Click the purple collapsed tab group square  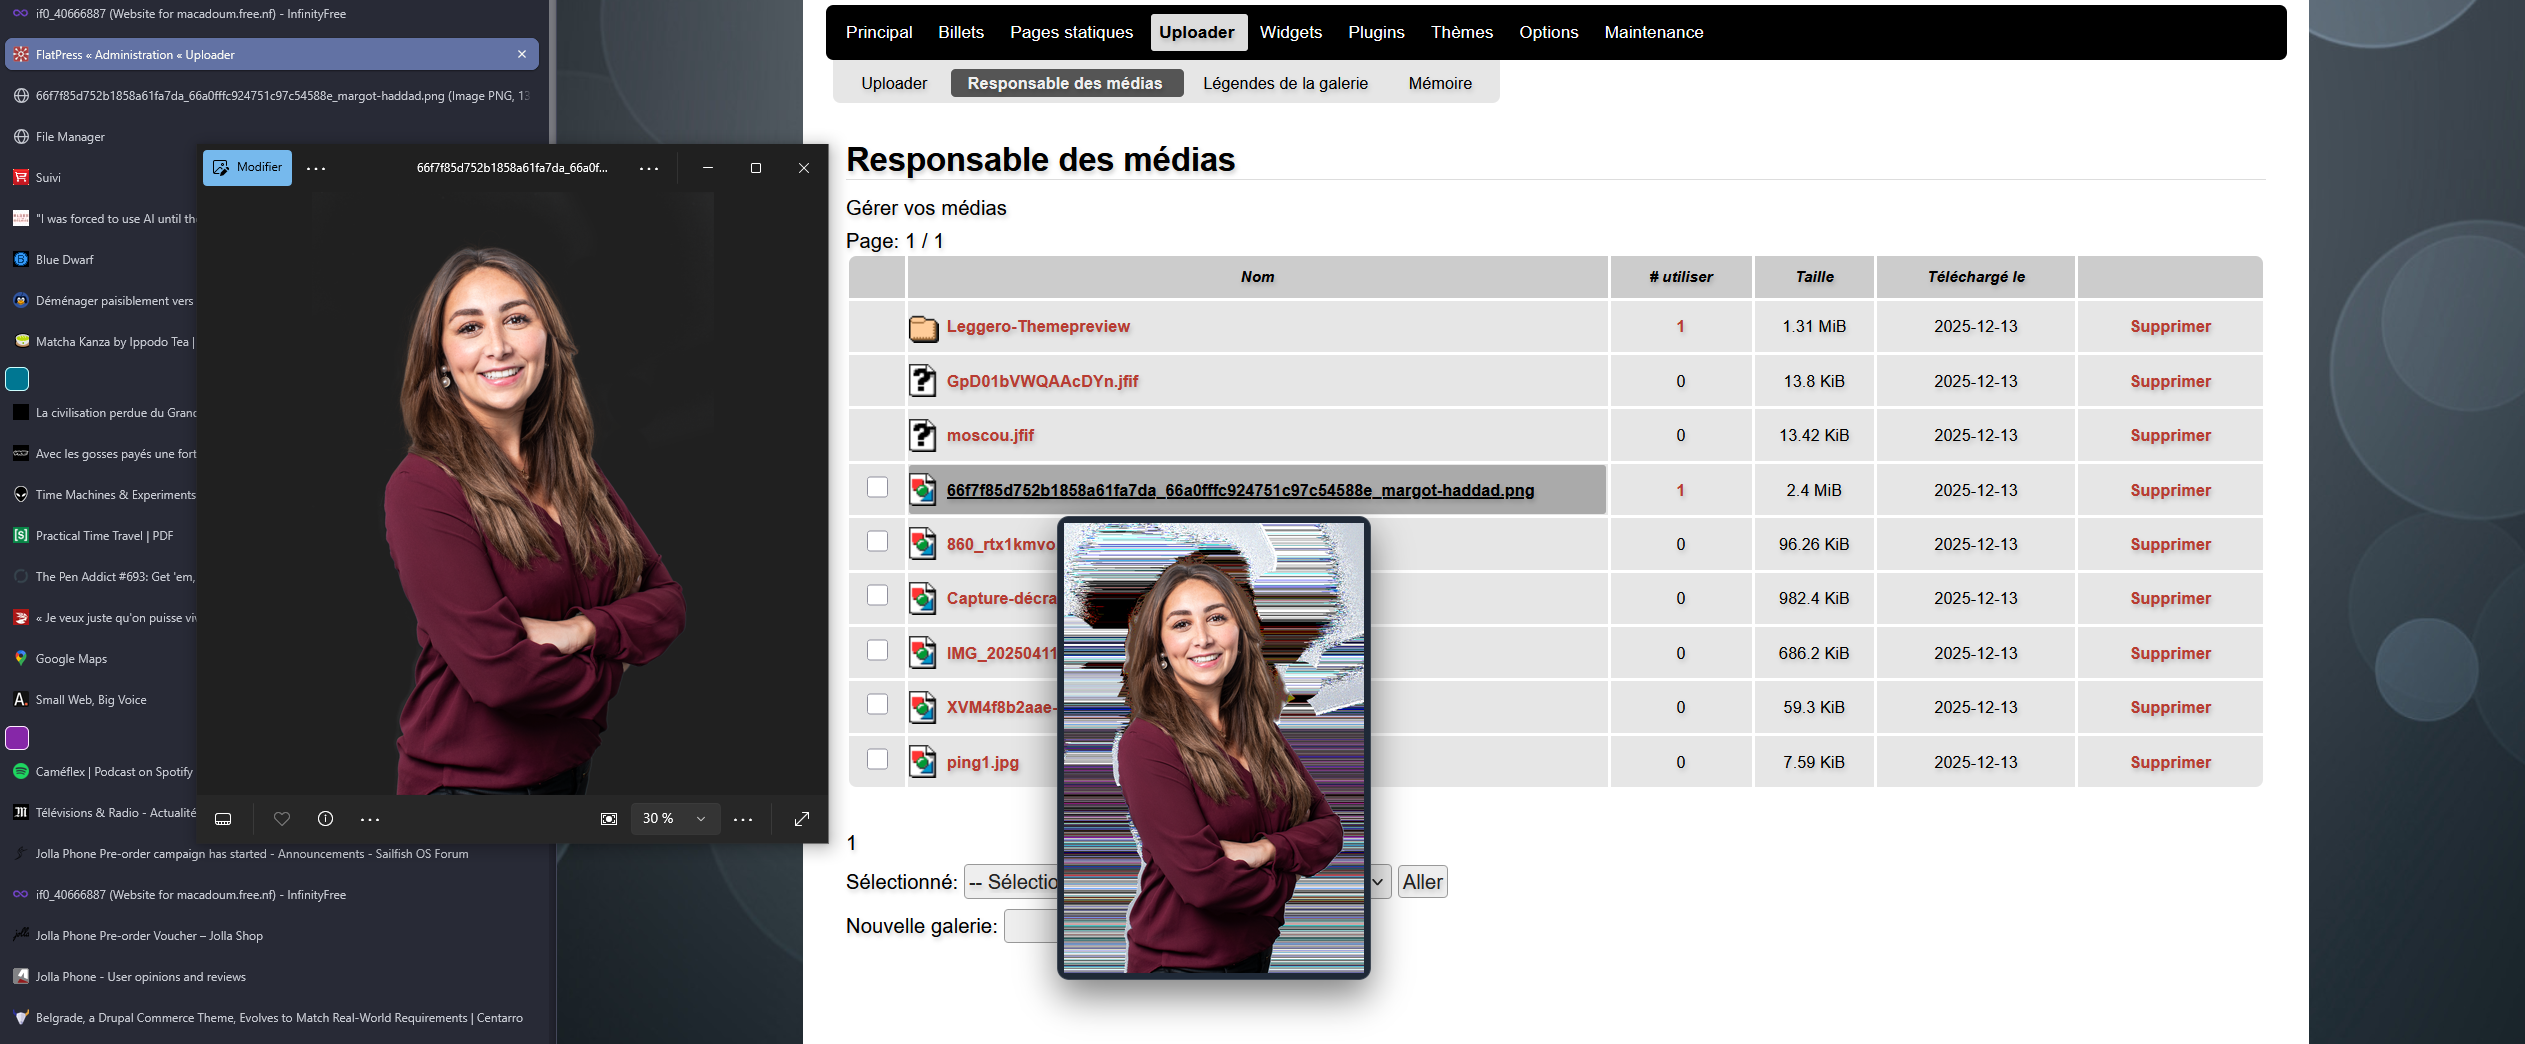(x=17, y=738)
